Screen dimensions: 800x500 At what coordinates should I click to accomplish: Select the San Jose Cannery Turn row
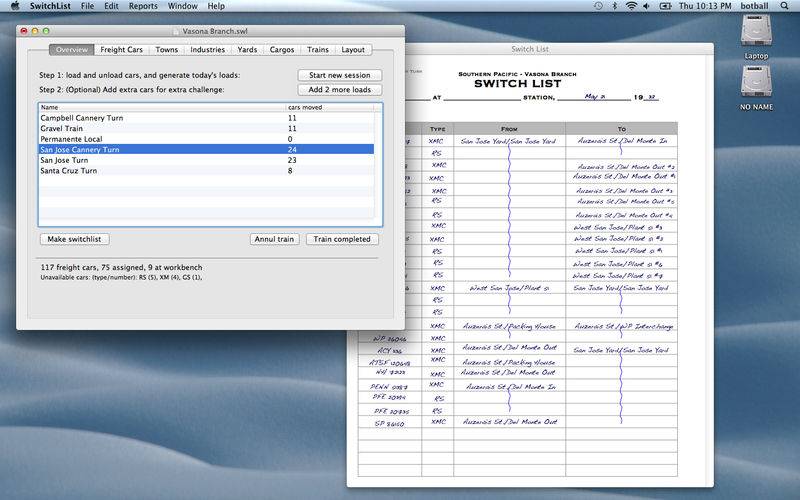[207, 149]
